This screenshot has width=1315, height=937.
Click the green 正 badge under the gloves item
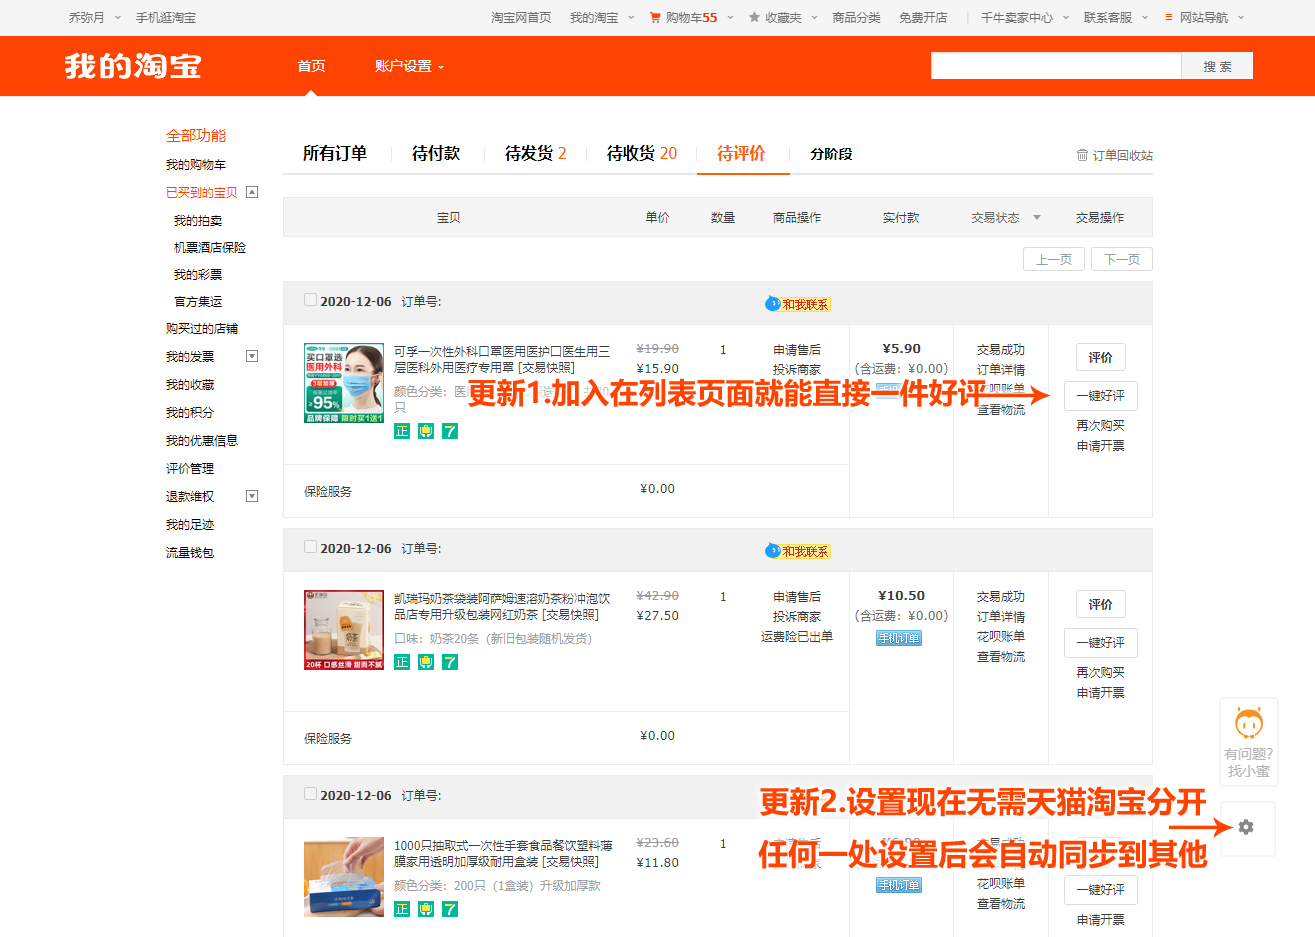pyautogui.click(x=402, y=909)
